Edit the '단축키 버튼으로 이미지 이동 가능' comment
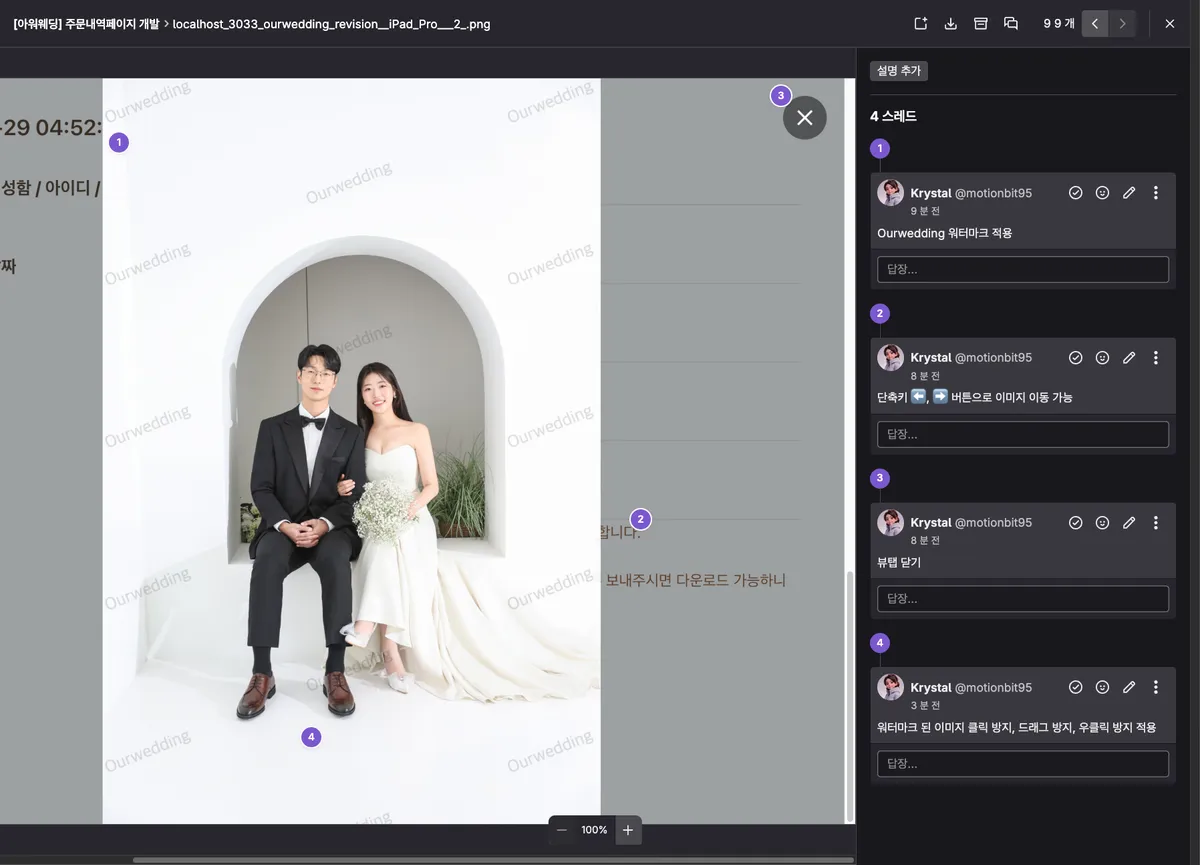This screenshot has height=865, width=1200. point(1129,357)
